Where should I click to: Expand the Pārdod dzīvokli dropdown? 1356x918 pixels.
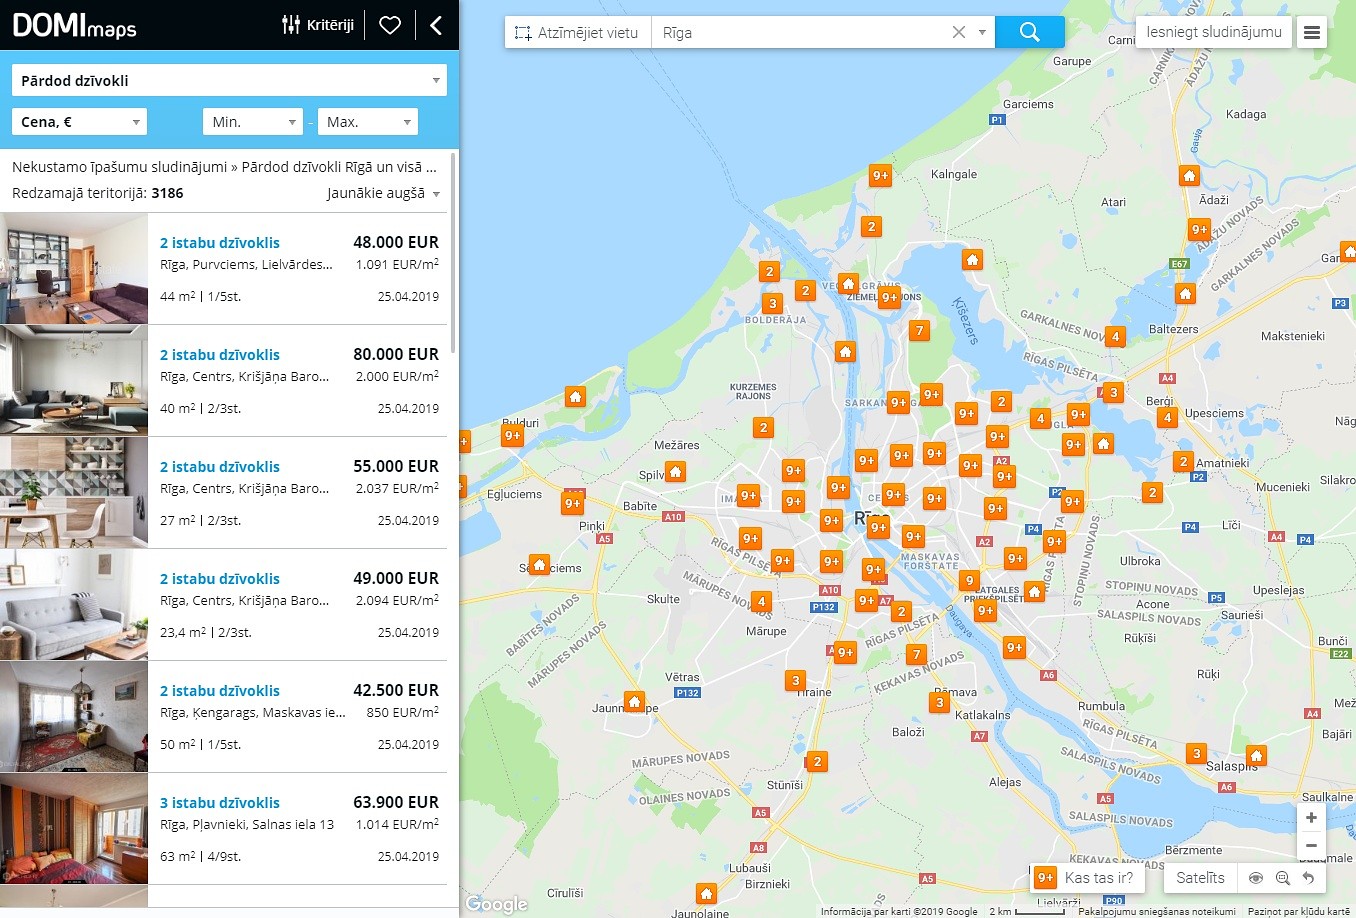point(229,80)
